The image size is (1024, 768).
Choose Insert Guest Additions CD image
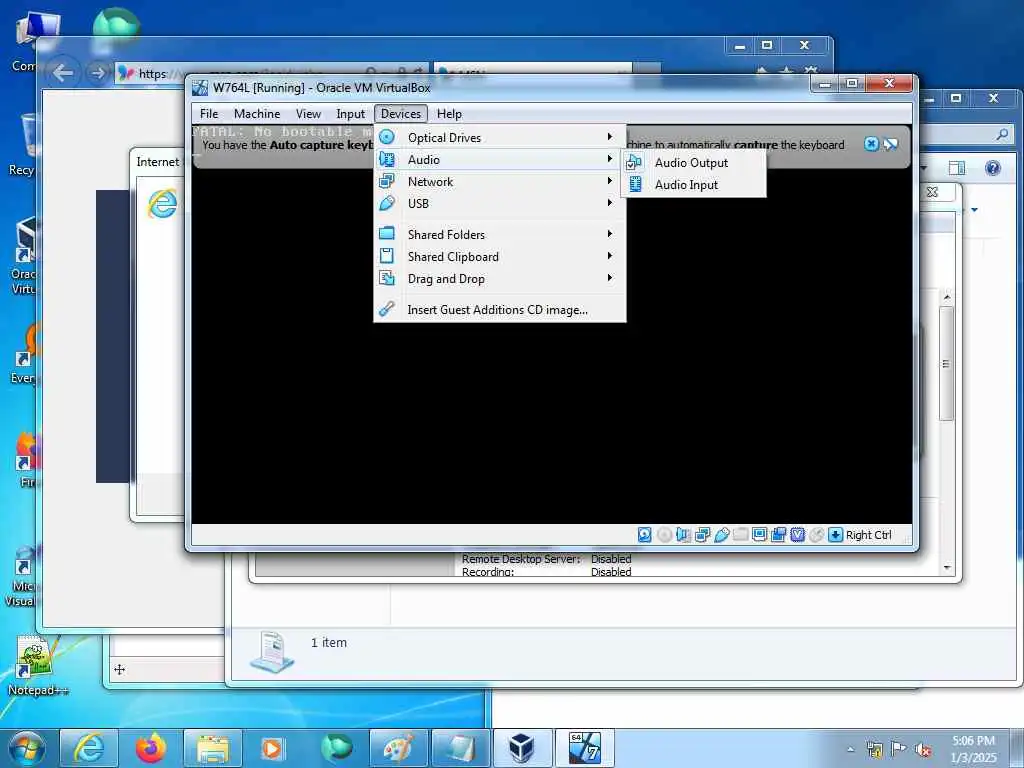tap(500, 310)
